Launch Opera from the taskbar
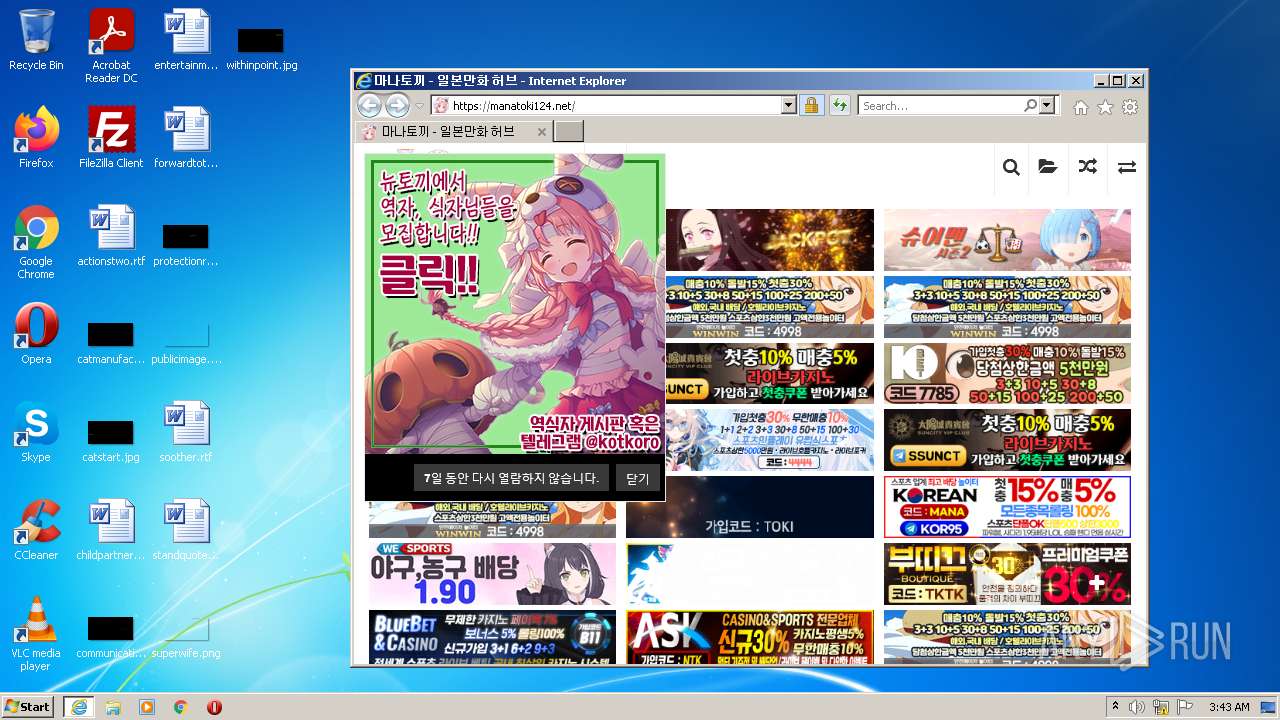 [x=214, y=707]
